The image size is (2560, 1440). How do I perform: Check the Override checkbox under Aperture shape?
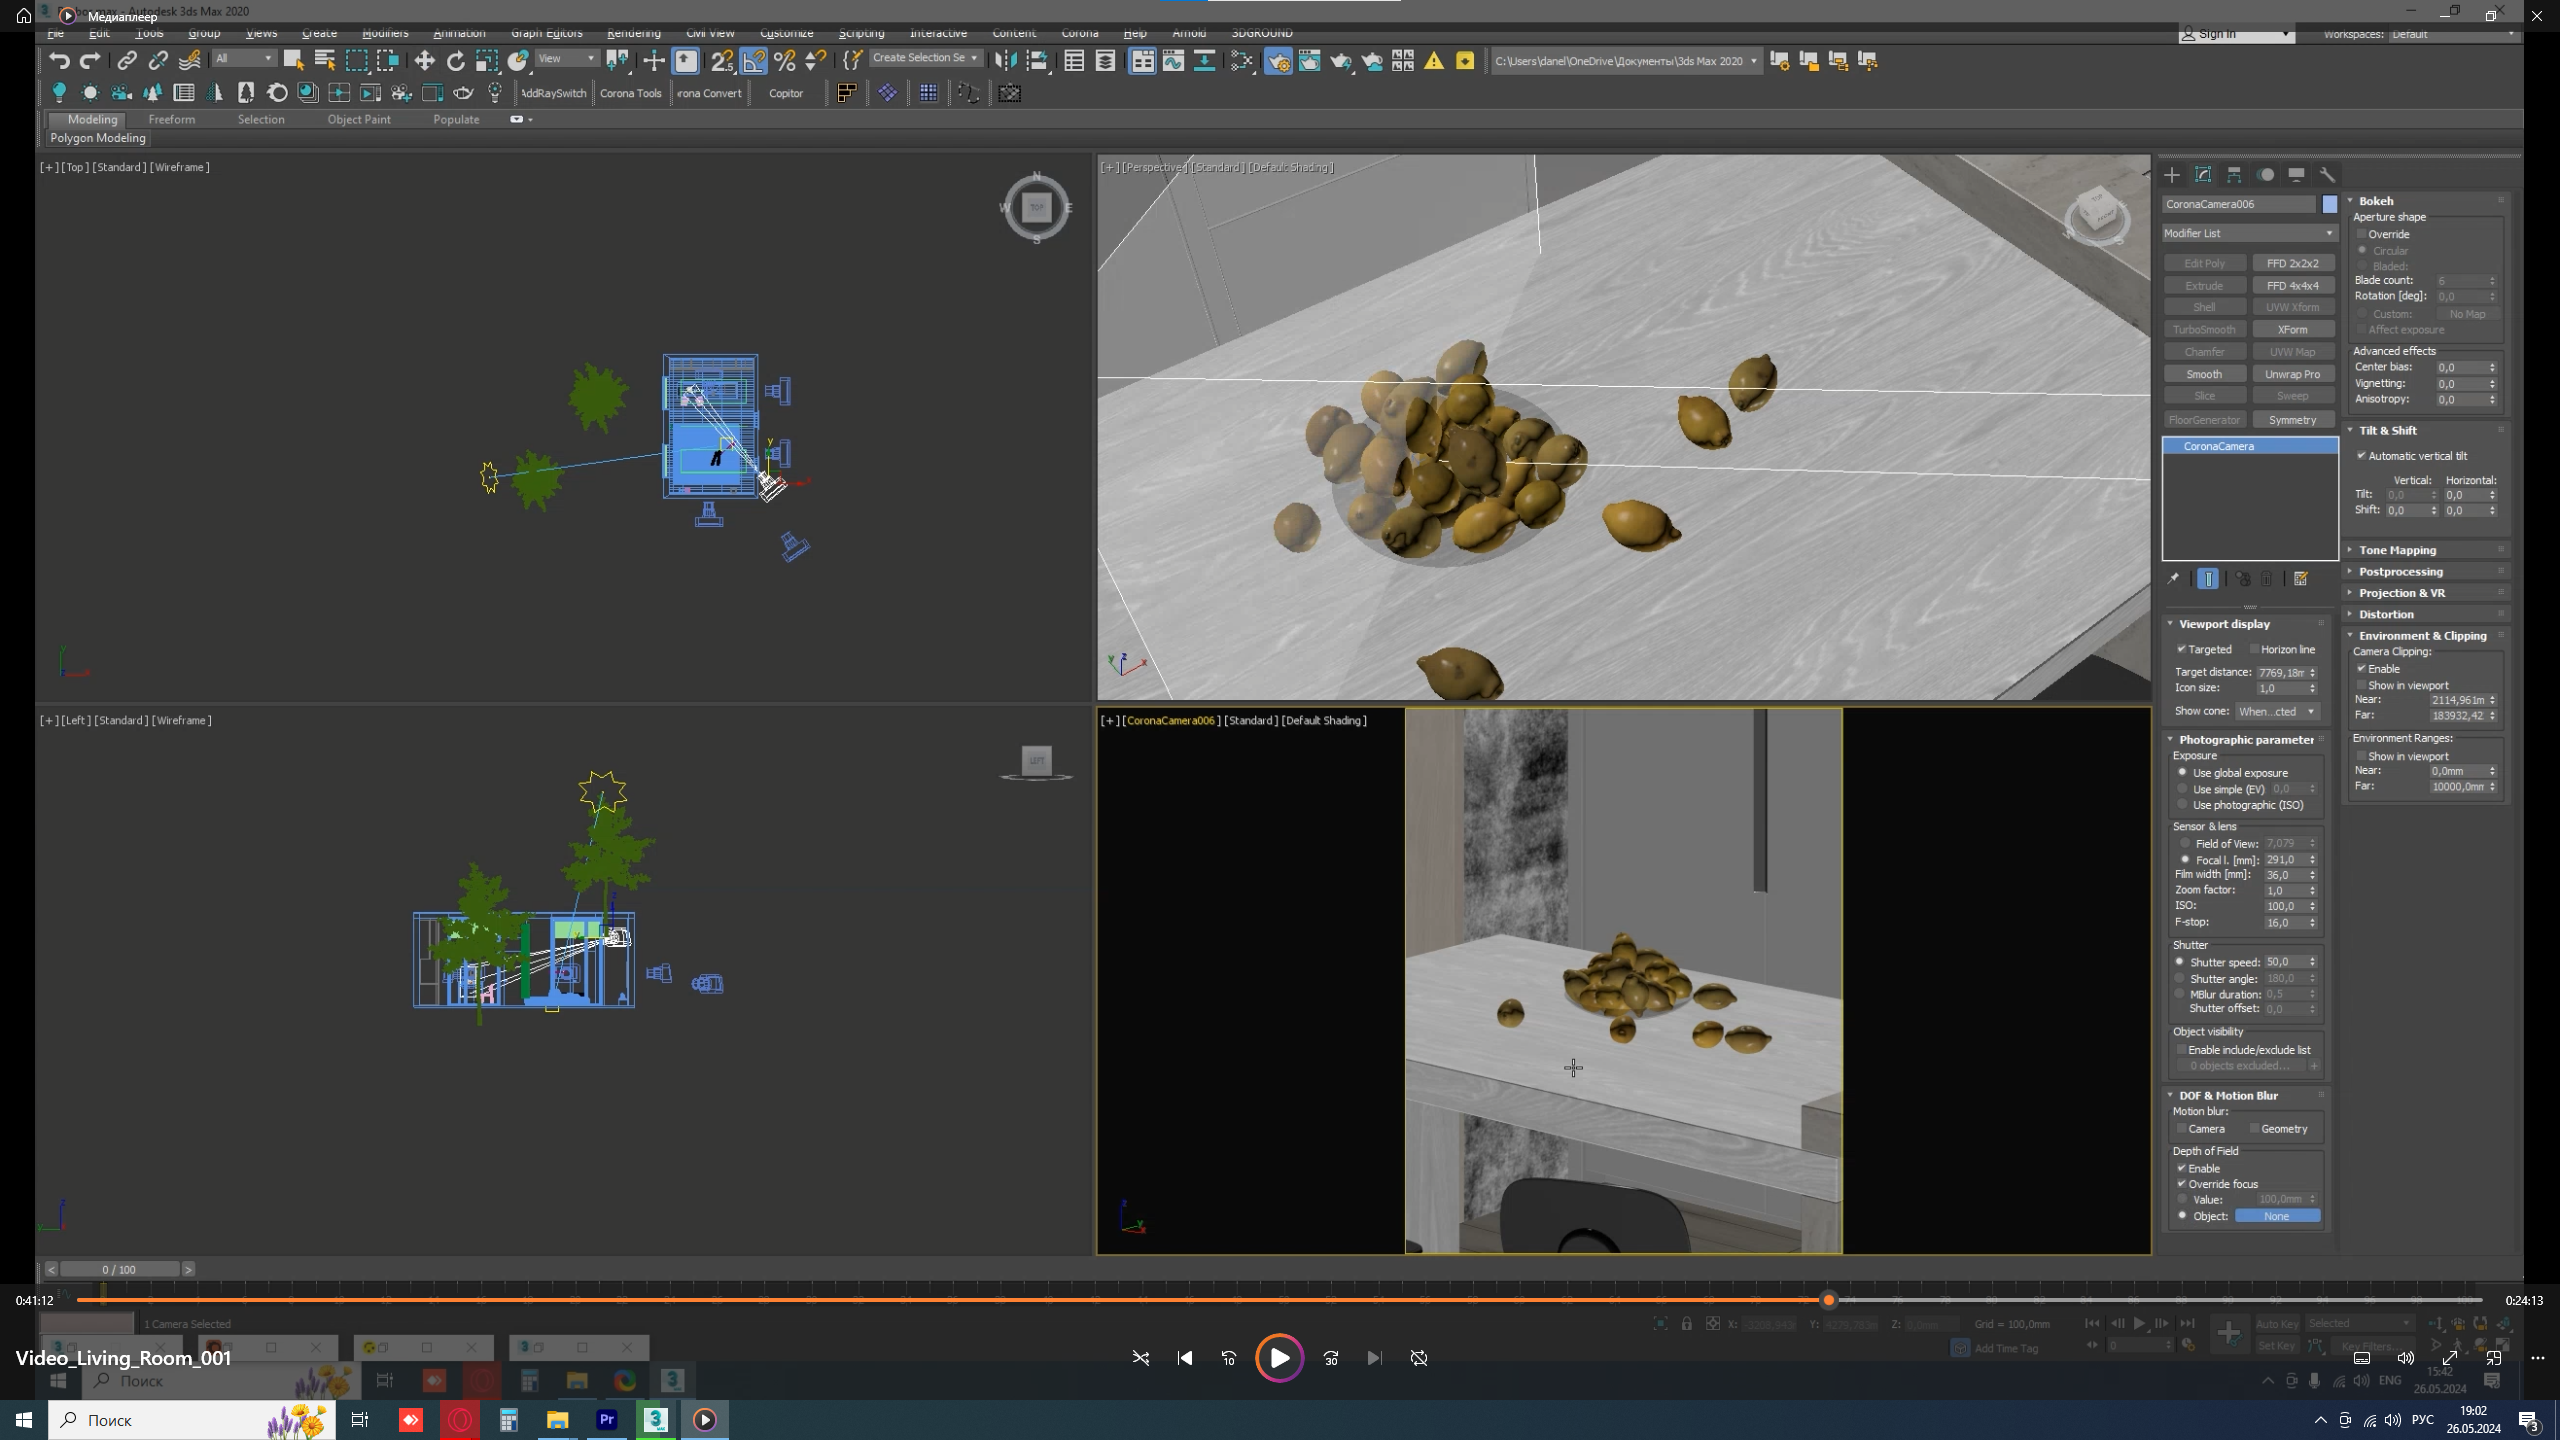2362,233
